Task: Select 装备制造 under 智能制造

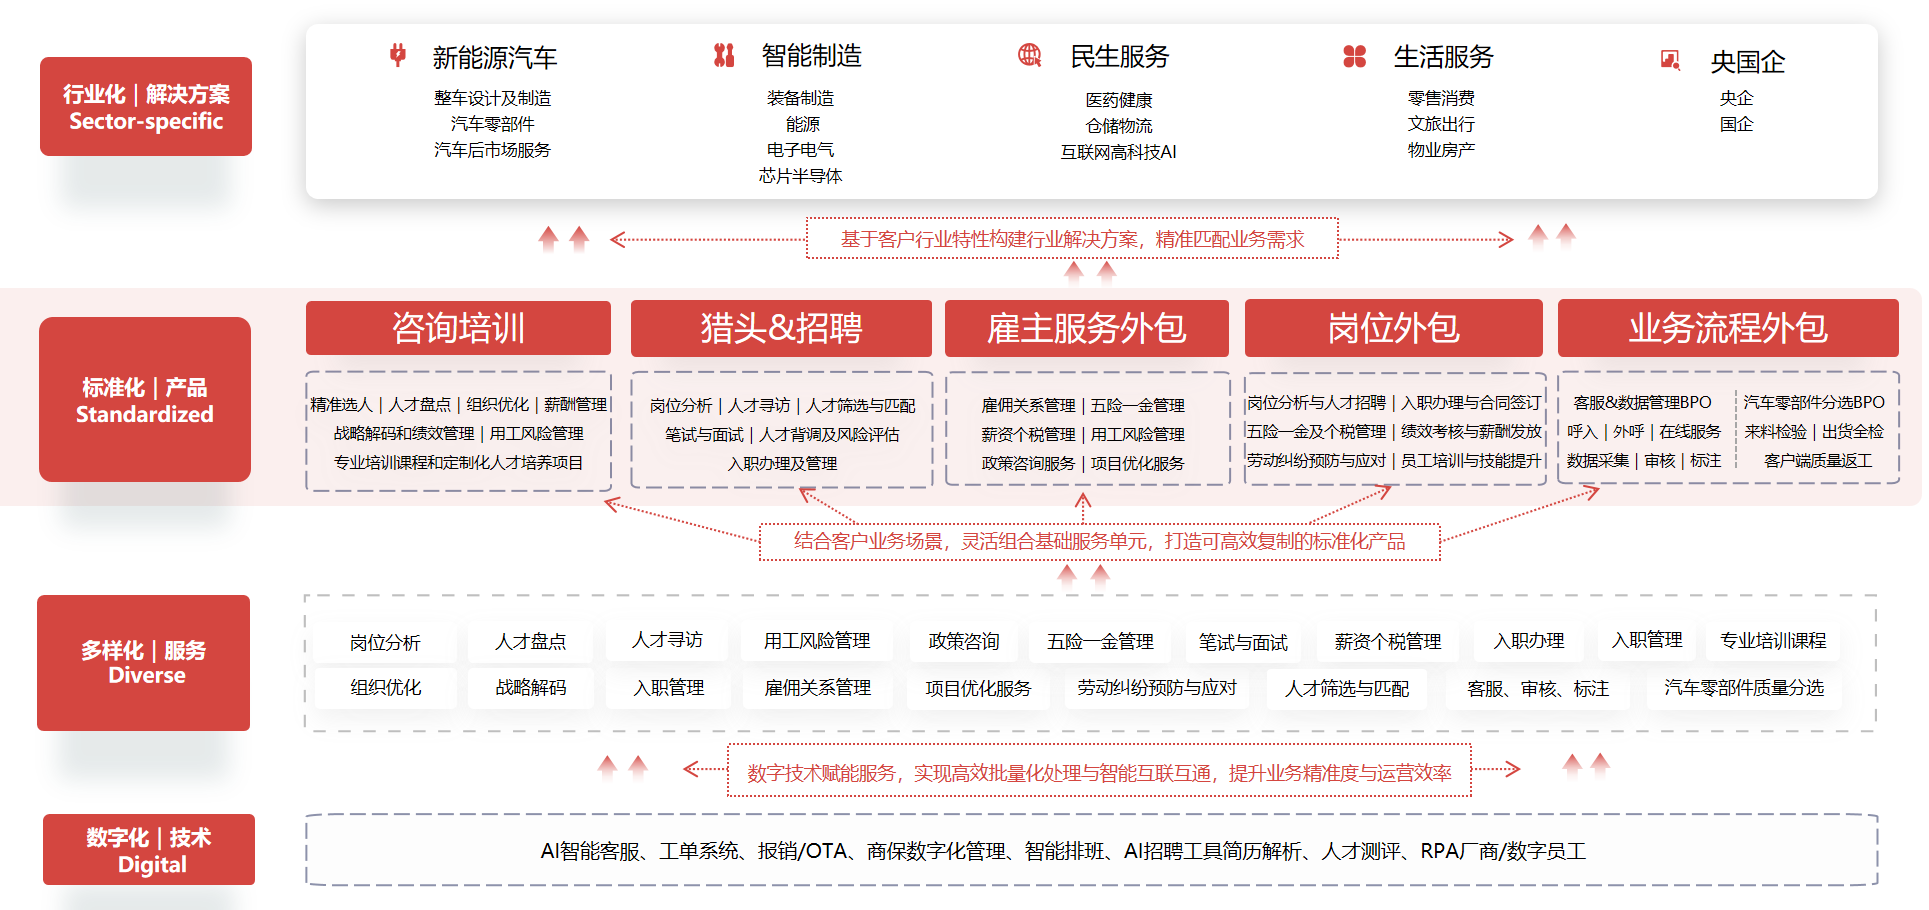Action: tap(801, 98)
